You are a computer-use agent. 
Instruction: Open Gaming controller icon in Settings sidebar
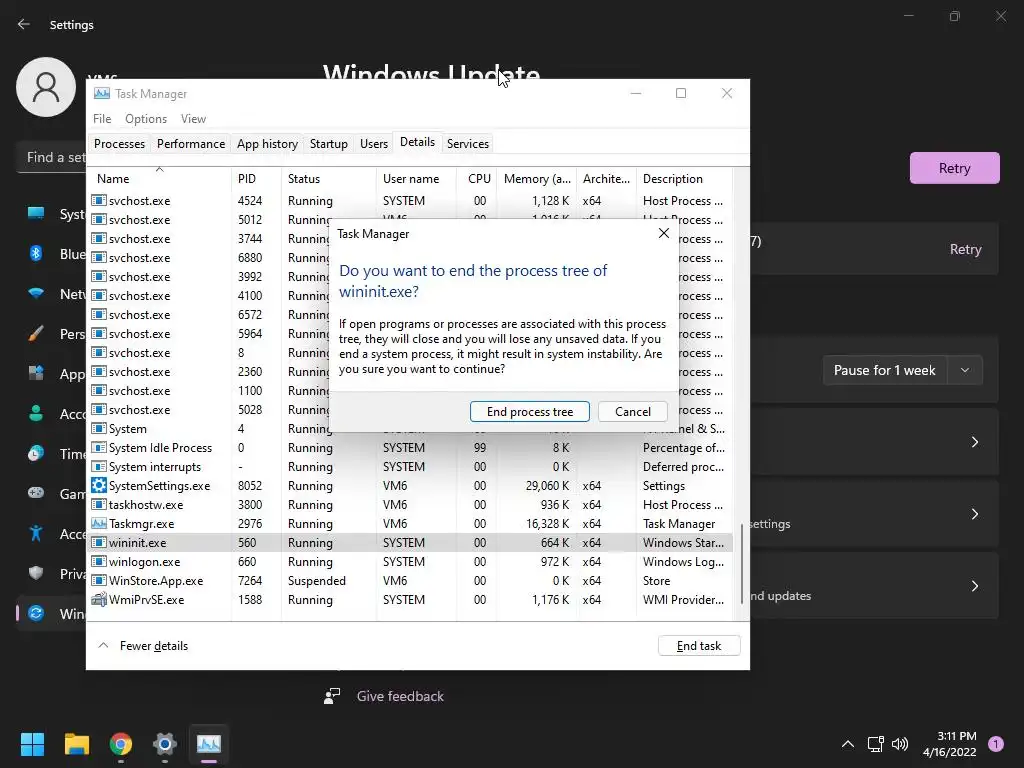pyautogui.click(x=36, y=493)
